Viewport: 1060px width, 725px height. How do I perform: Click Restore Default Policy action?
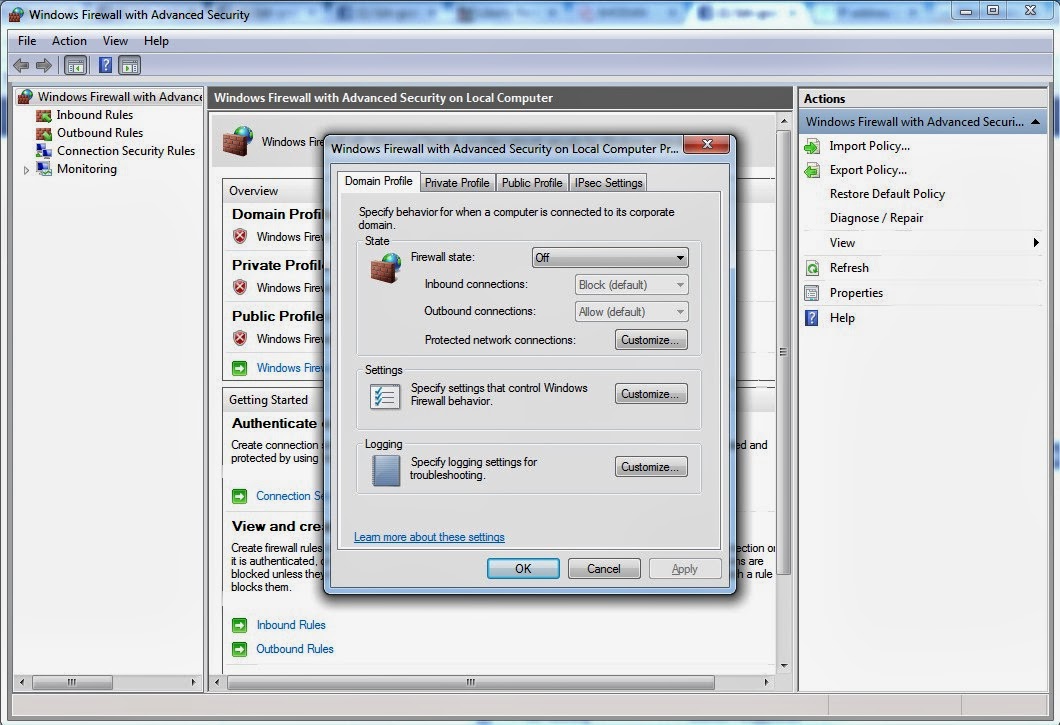(x=887, y=194)
